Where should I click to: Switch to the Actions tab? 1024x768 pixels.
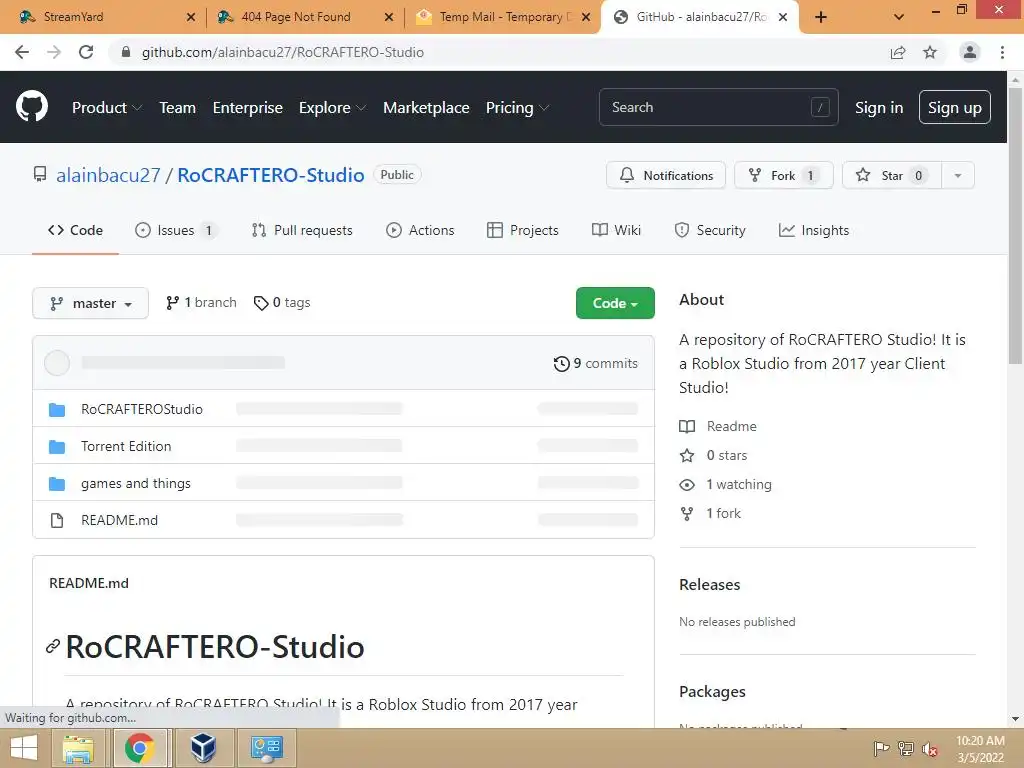click(420, 231)
